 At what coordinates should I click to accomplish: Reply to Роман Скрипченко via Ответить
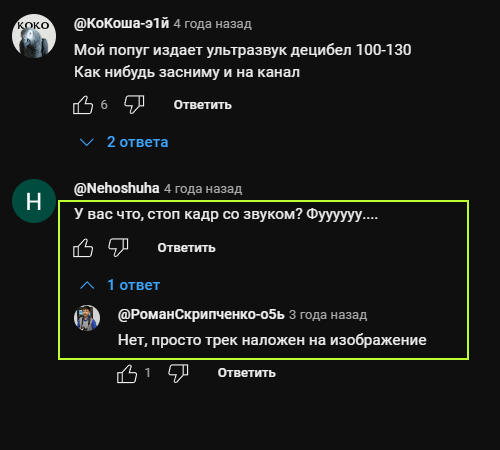point(247,373)
